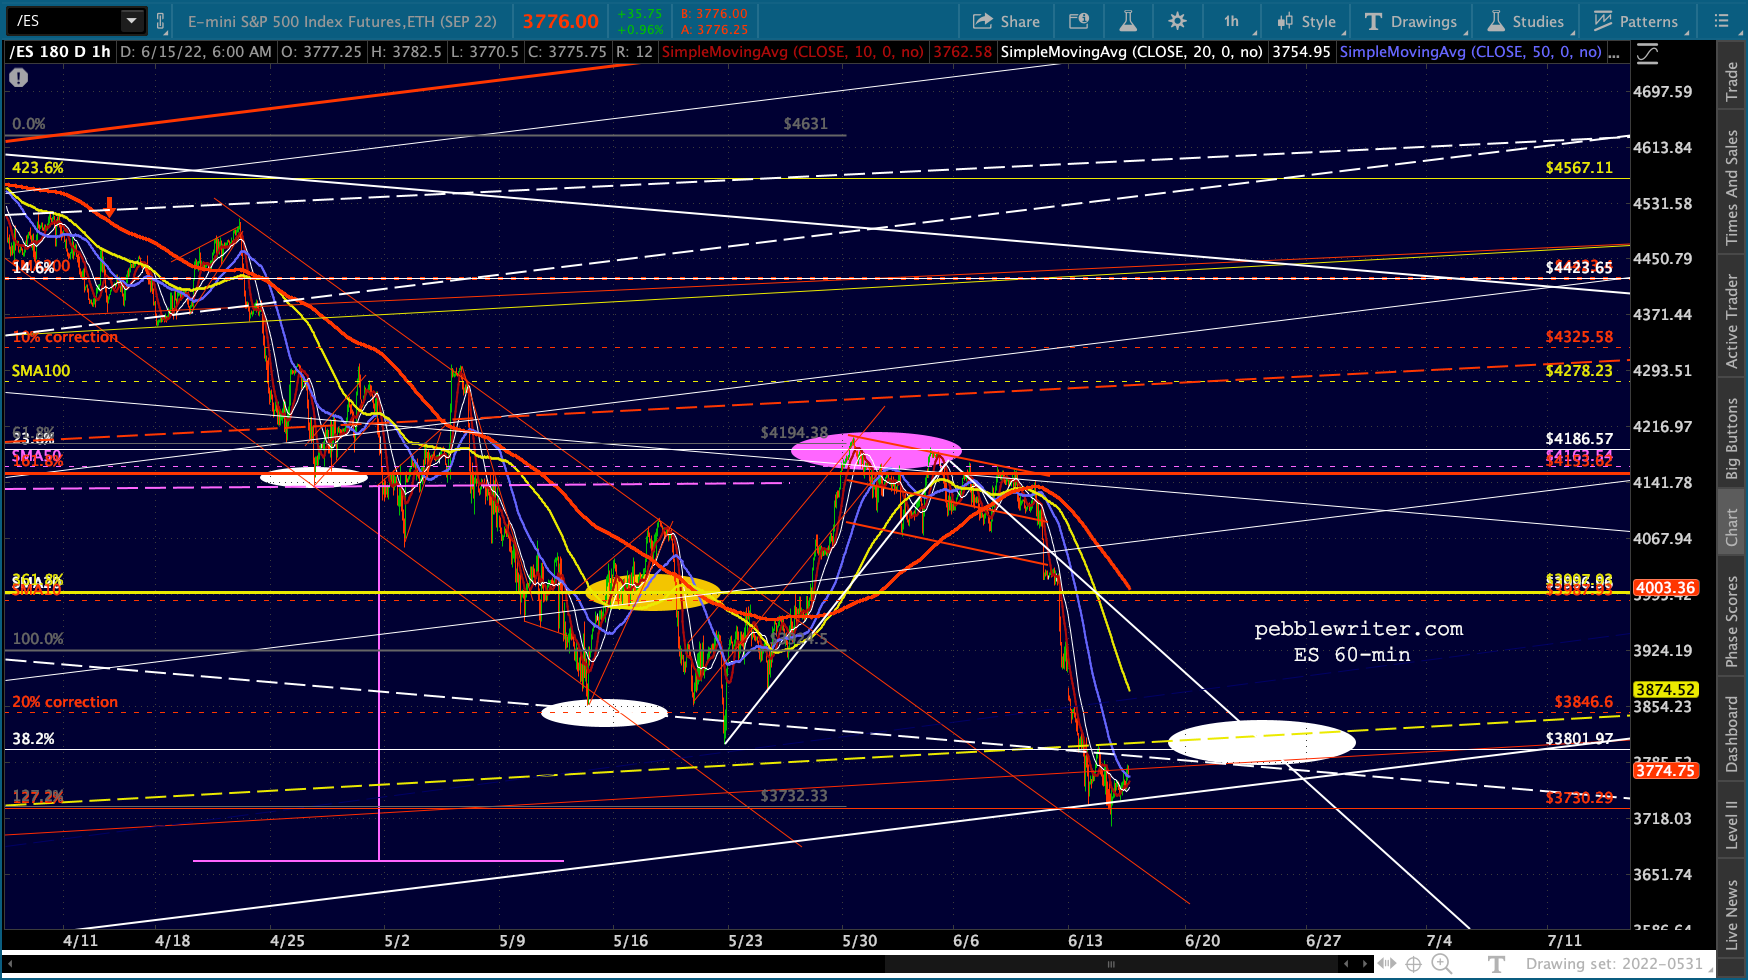The height and width of the screenshot is (980, 1748).
Task: Click the 6/13 date on the time axis
Action: pyautogui.click(x=1085, y=941)
